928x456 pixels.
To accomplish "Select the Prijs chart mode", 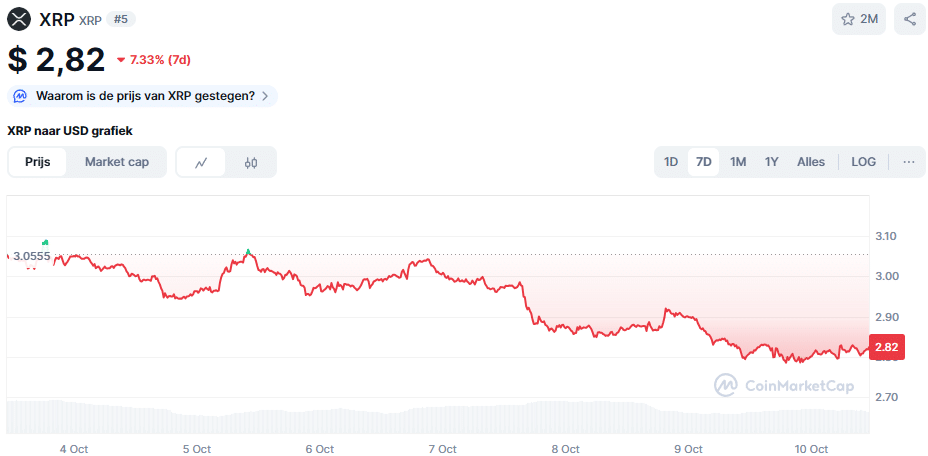I will coord(38,162).
